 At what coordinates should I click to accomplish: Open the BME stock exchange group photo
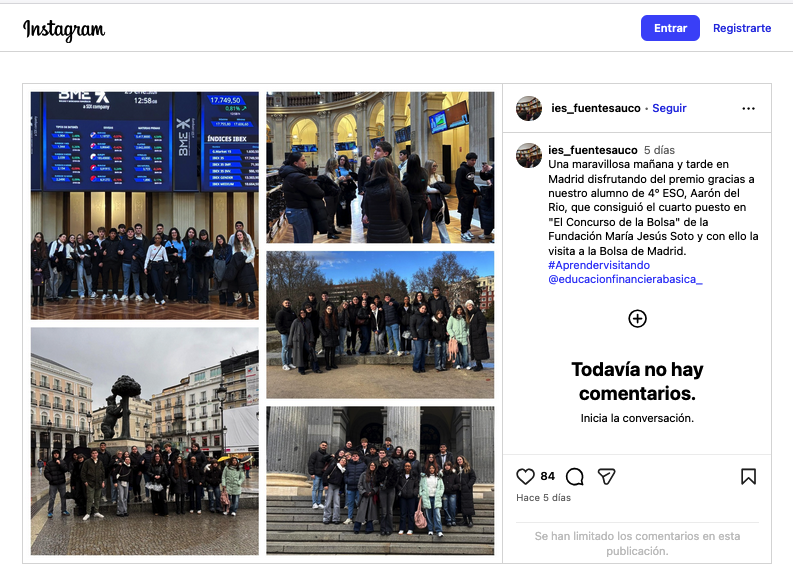(145, 205)
